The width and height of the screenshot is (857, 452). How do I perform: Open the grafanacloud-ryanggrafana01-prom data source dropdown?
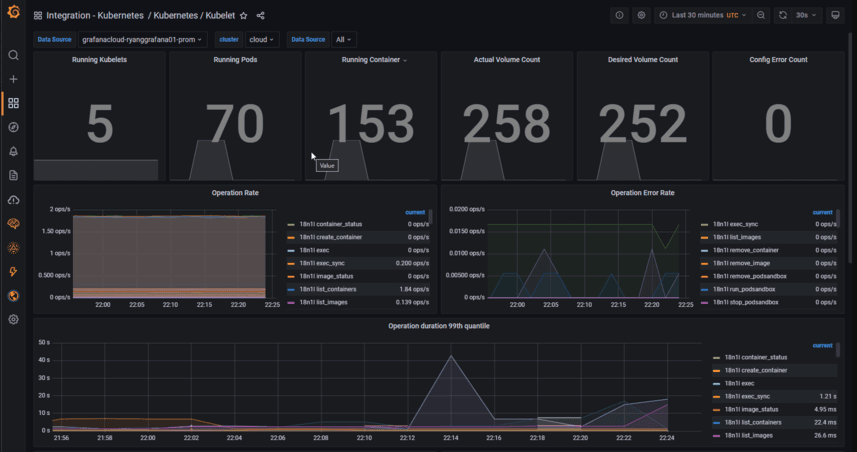(x=142, y=39)
